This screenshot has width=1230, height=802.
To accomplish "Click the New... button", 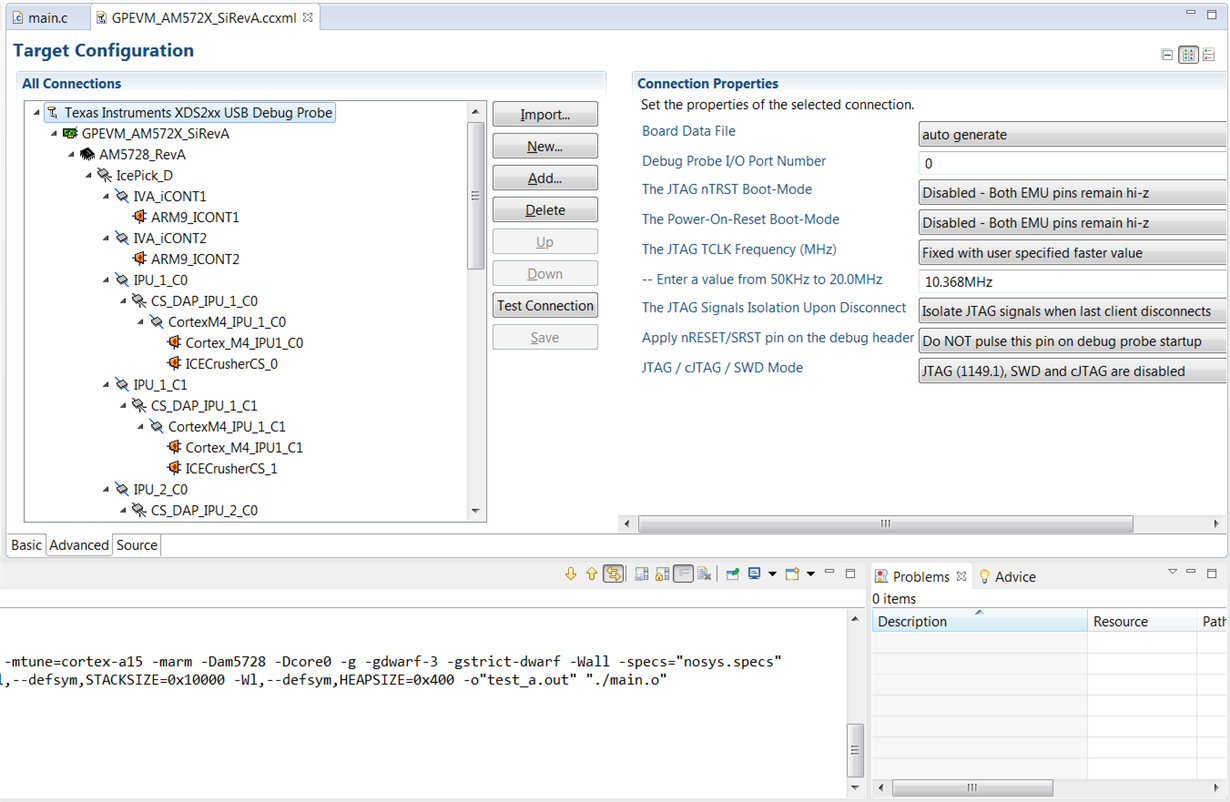I will coord(545,146).
